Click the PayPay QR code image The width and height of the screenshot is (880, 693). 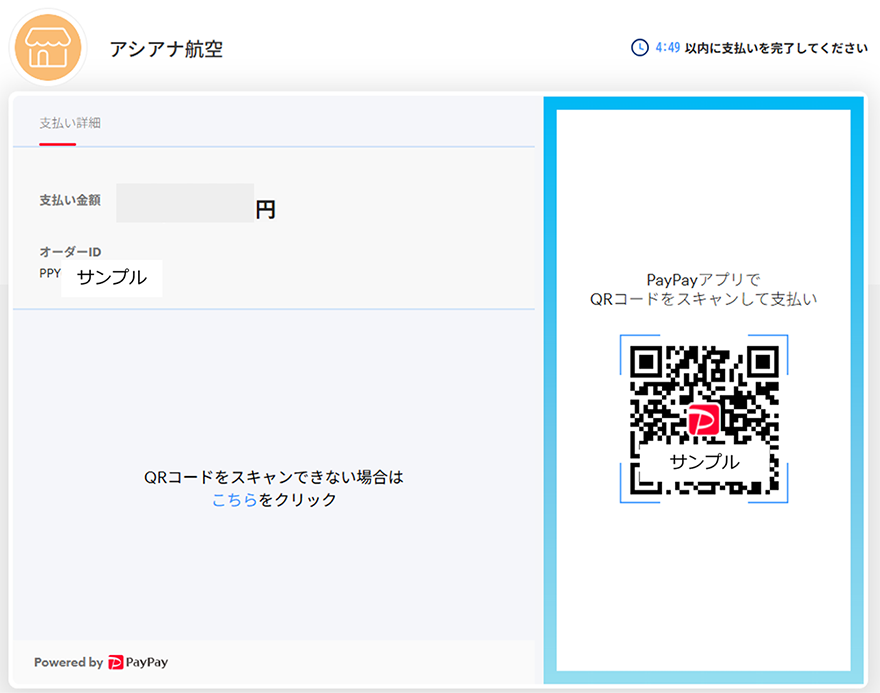(704, 419)
